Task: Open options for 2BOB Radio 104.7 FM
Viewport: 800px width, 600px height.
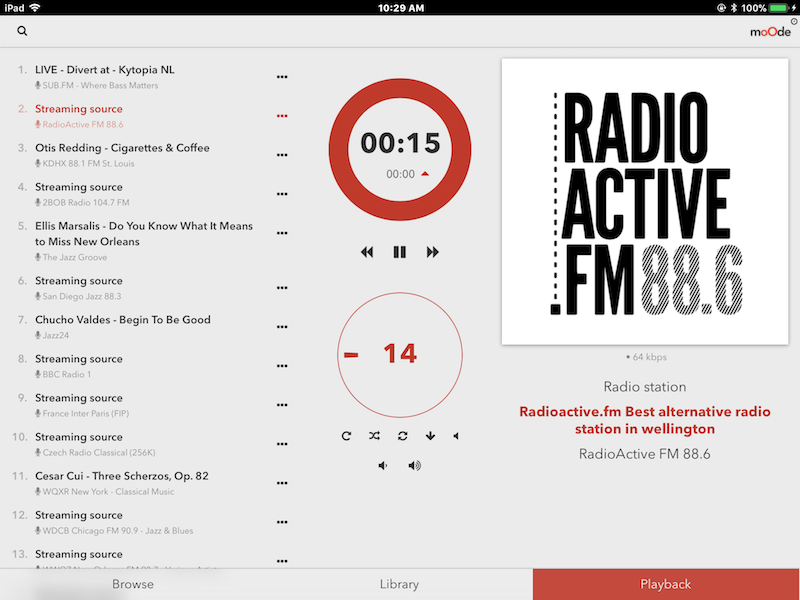Action: 282,194
